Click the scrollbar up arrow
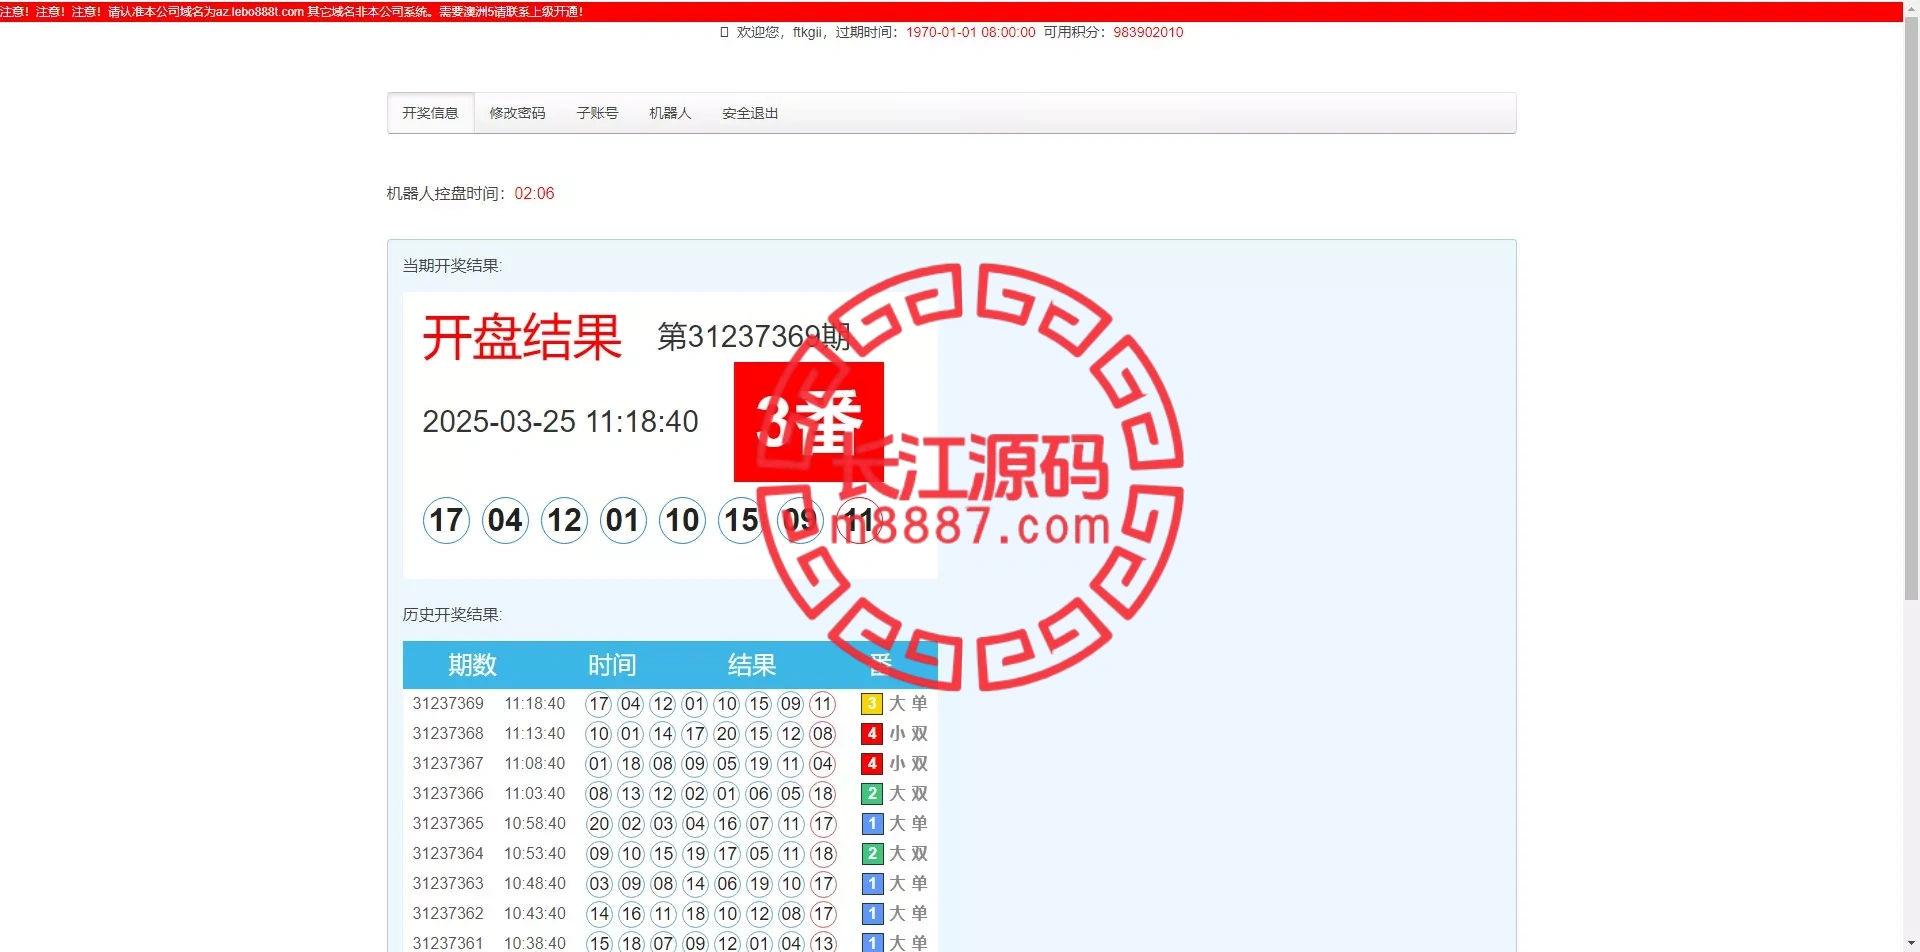The height and width of the screenshot is (952, 1920). (x=1911, y=8)
